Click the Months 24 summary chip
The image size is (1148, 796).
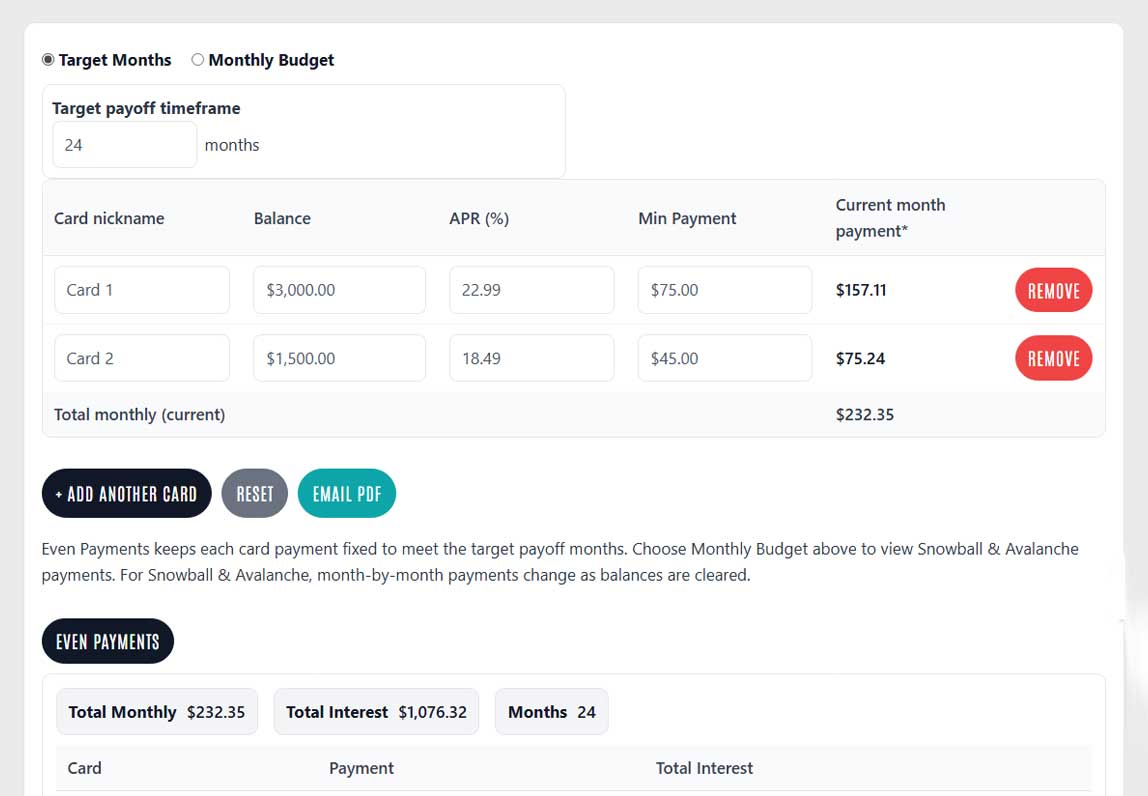551,711
